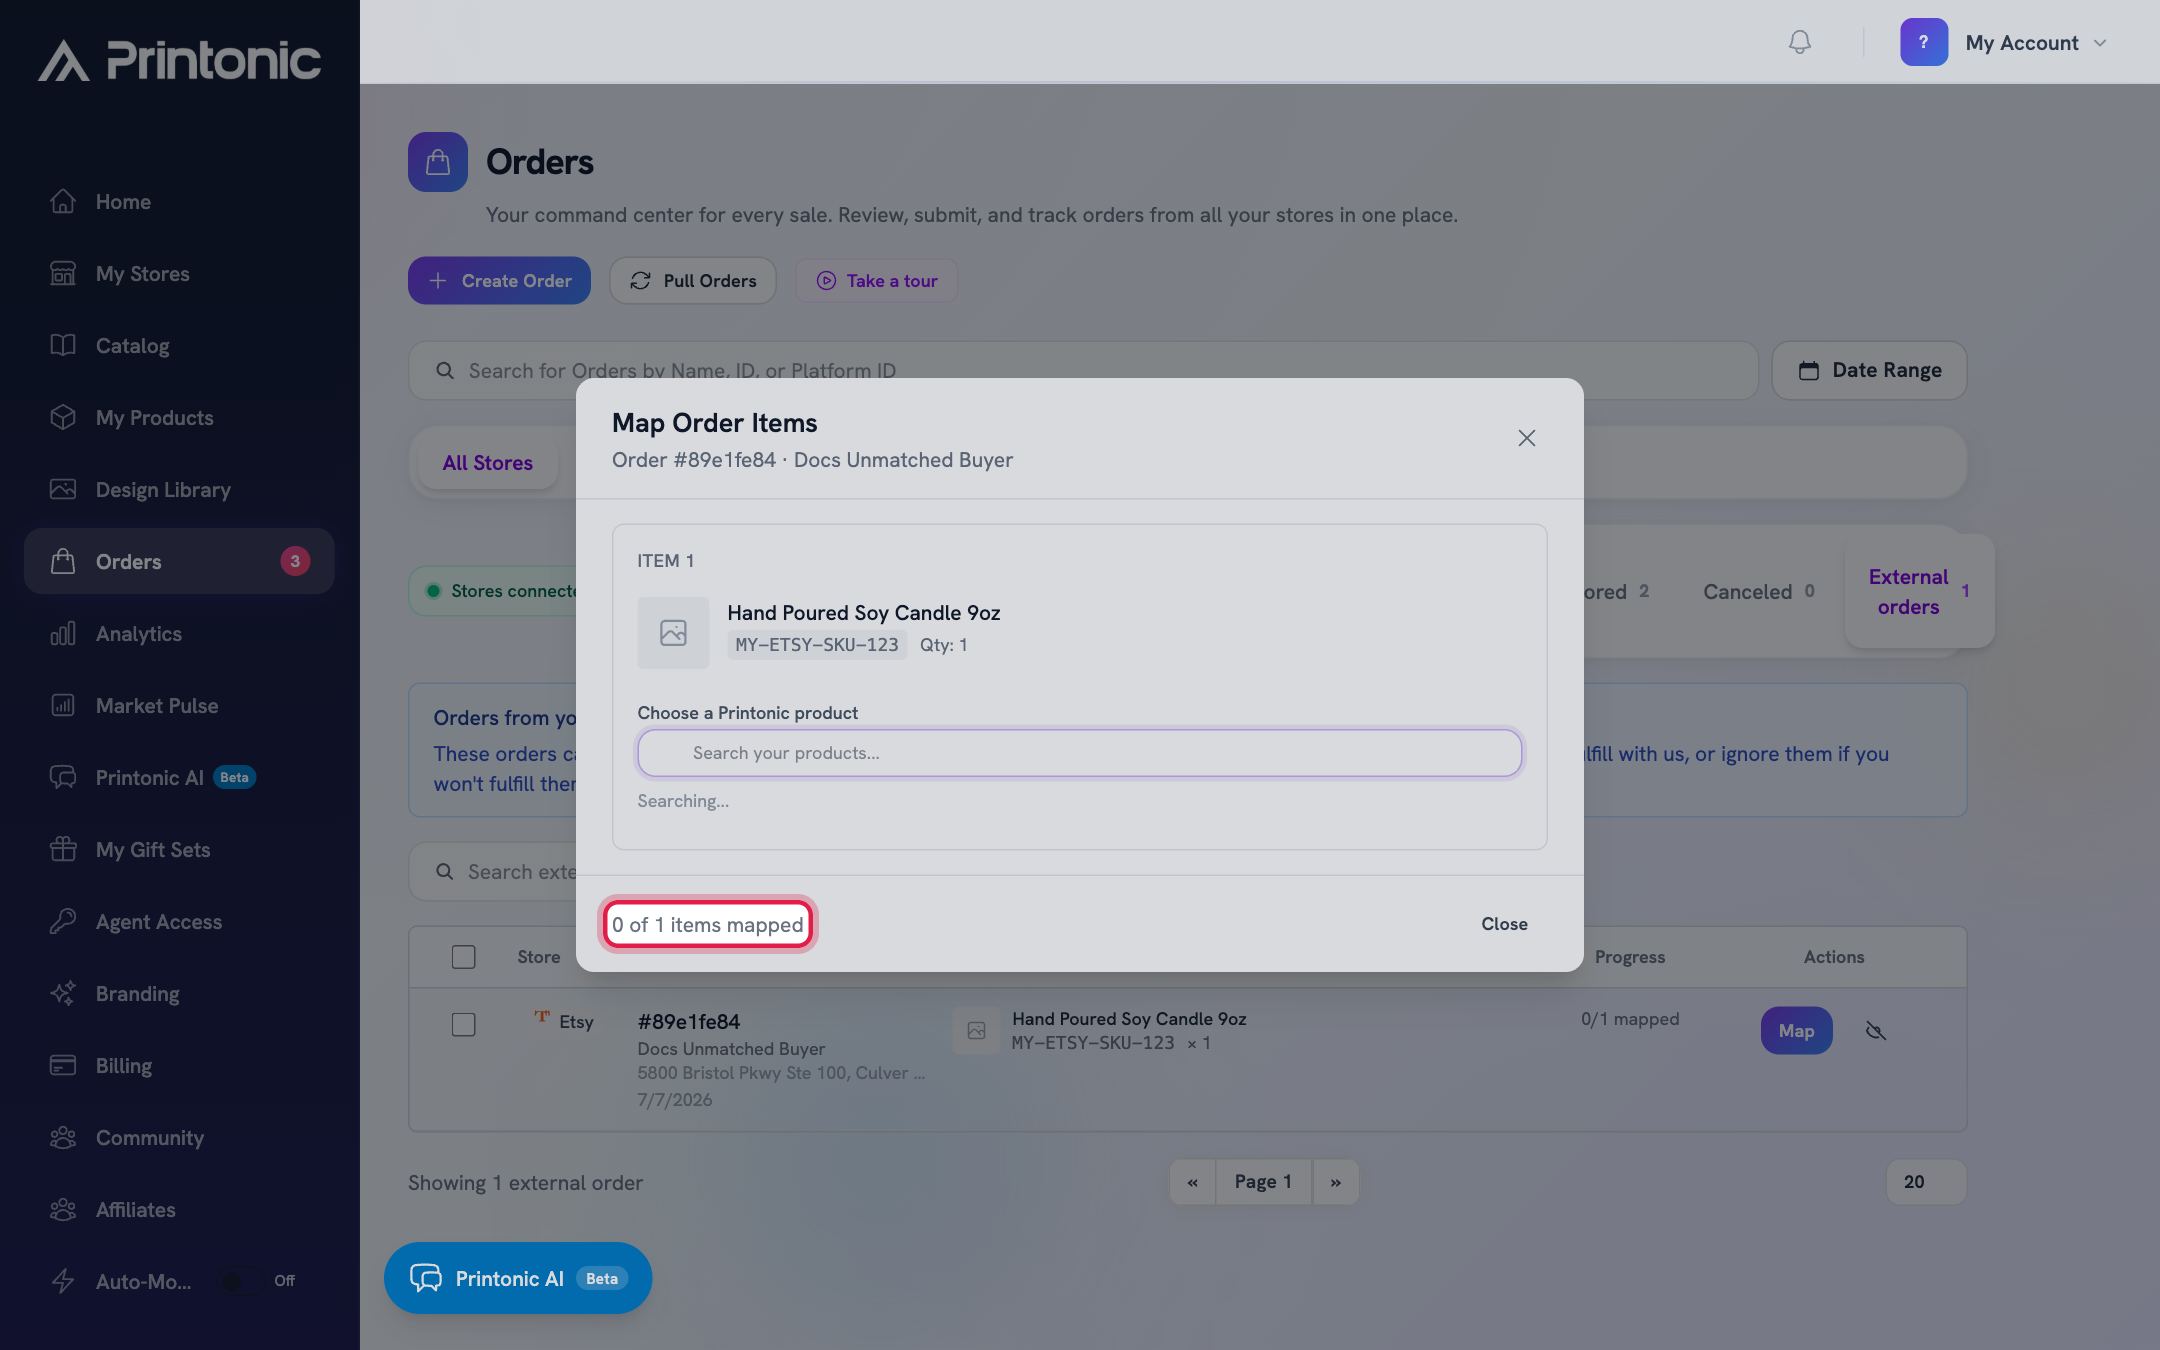This screenshot has height=1350, width=2160.
Task: Open the Date Range picker
Action: 1869,370
